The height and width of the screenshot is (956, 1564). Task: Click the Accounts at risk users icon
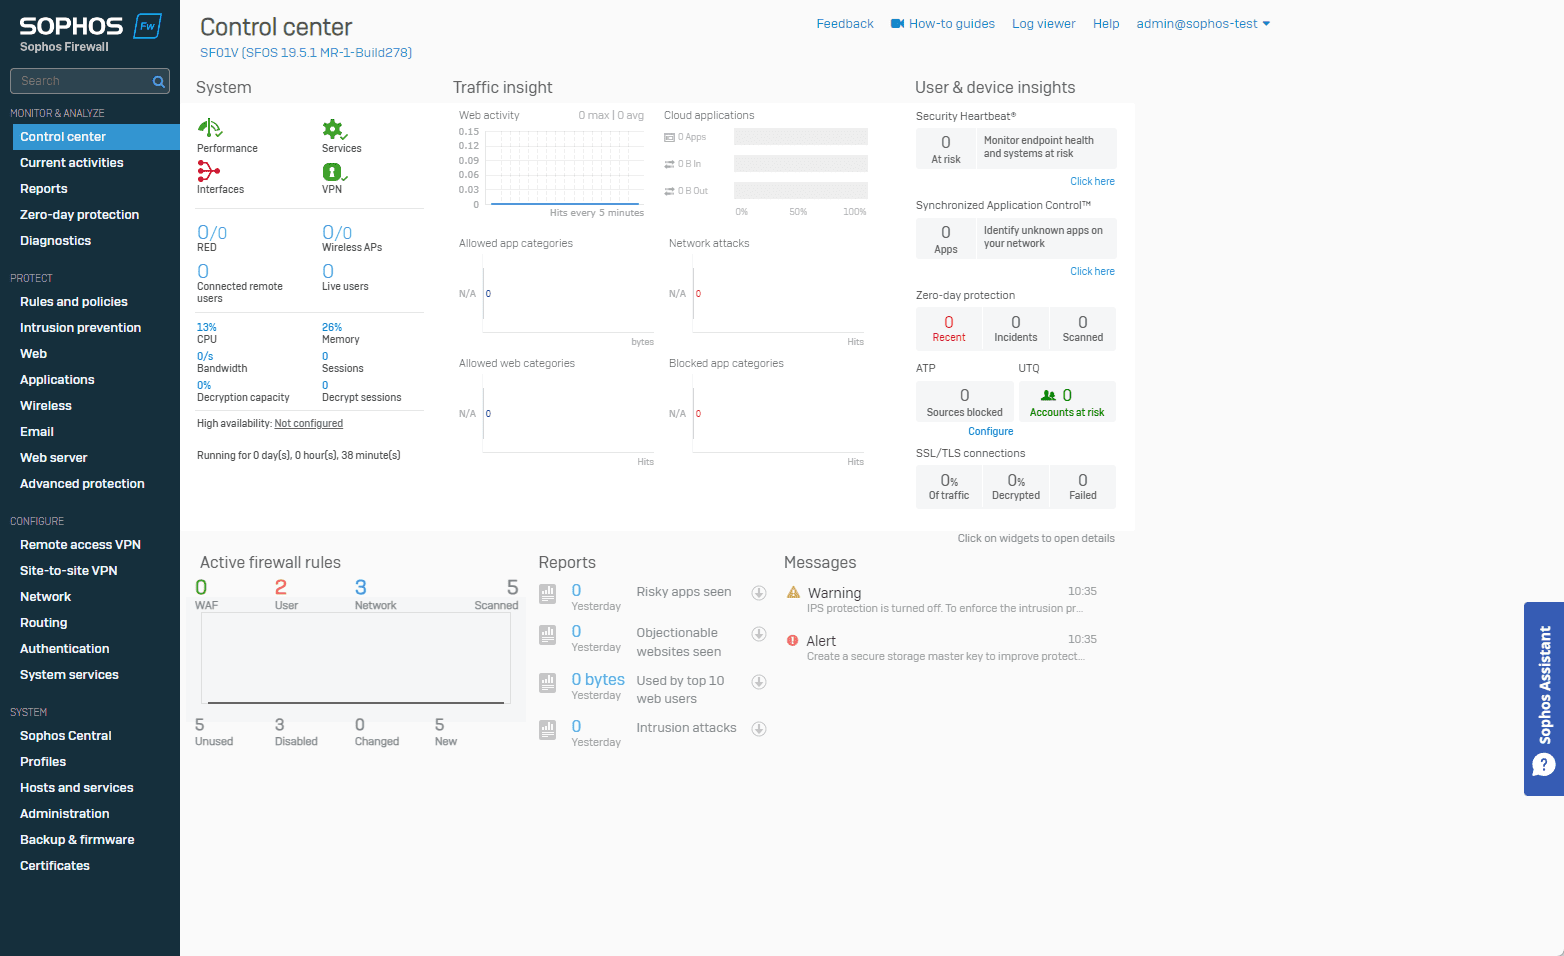click(x=1048, y=396)
